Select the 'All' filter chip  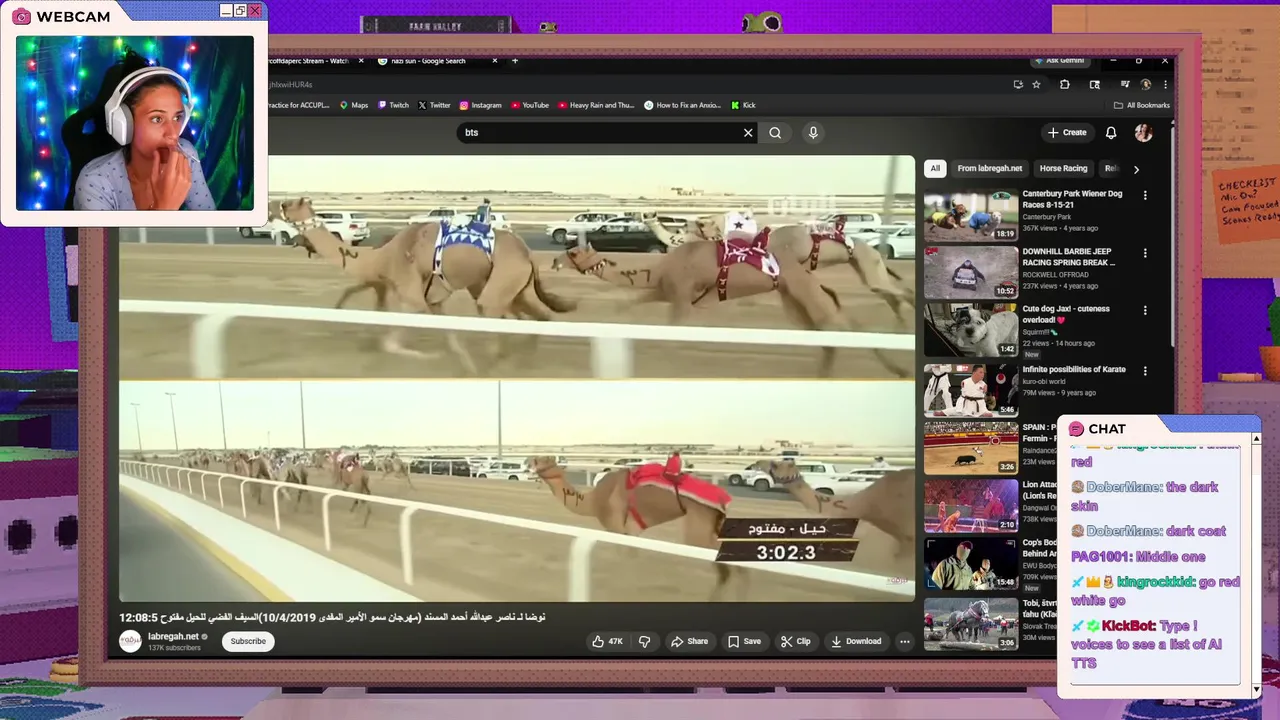(x=935, y=169)
